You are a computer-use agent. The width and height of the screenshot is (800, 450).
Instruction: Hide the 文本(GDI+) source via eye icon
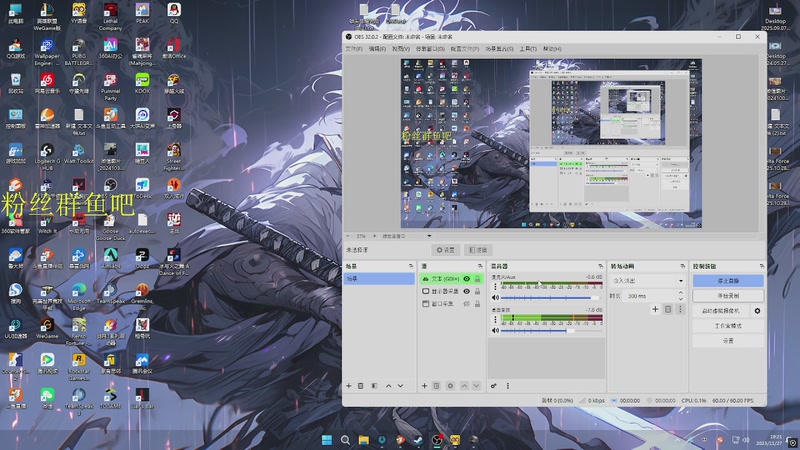pos(466,279)
